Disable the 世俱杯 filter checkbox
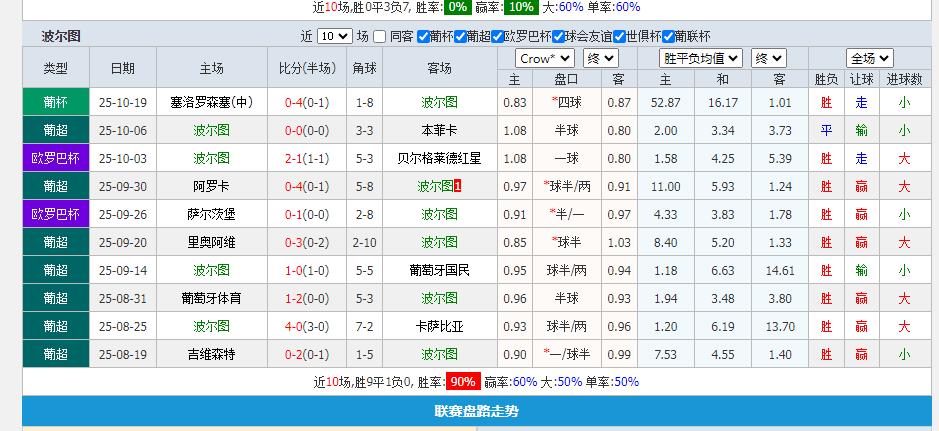939x431 pixels. [x=618, y=36]
